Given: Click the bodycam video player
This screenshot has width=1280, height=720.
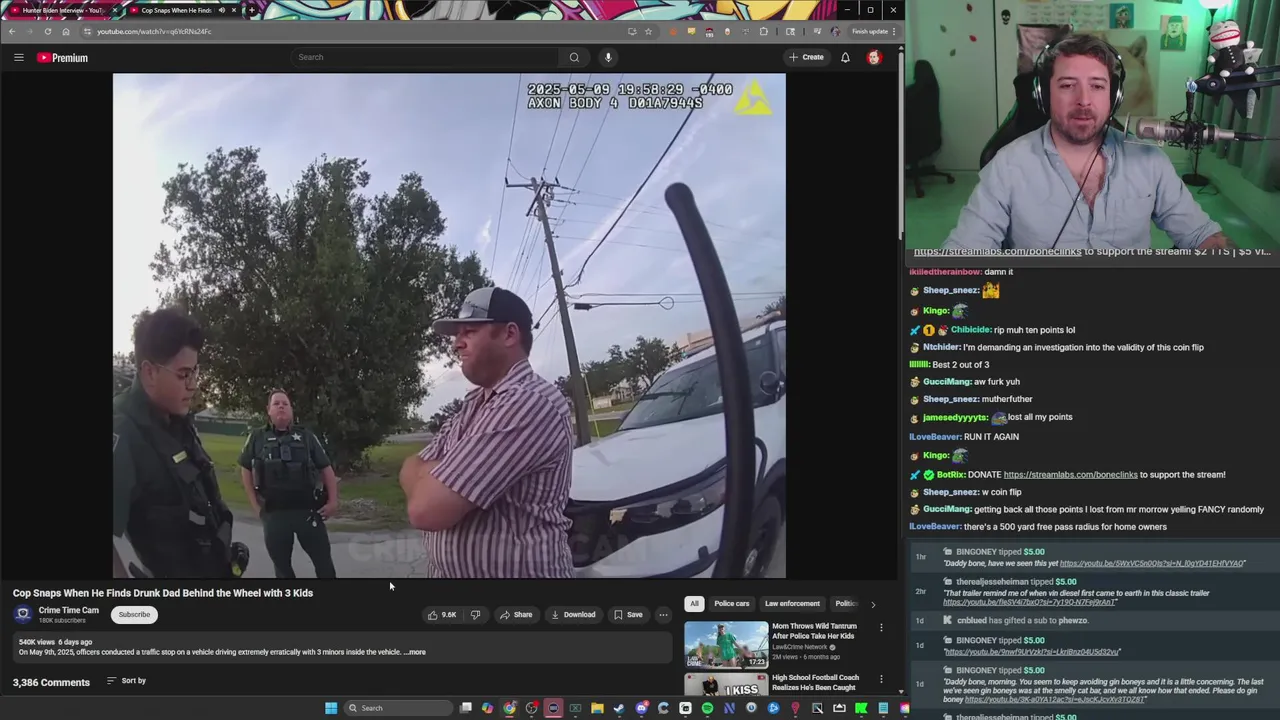Looking at the screenshot, I should (x=449, y=325).
